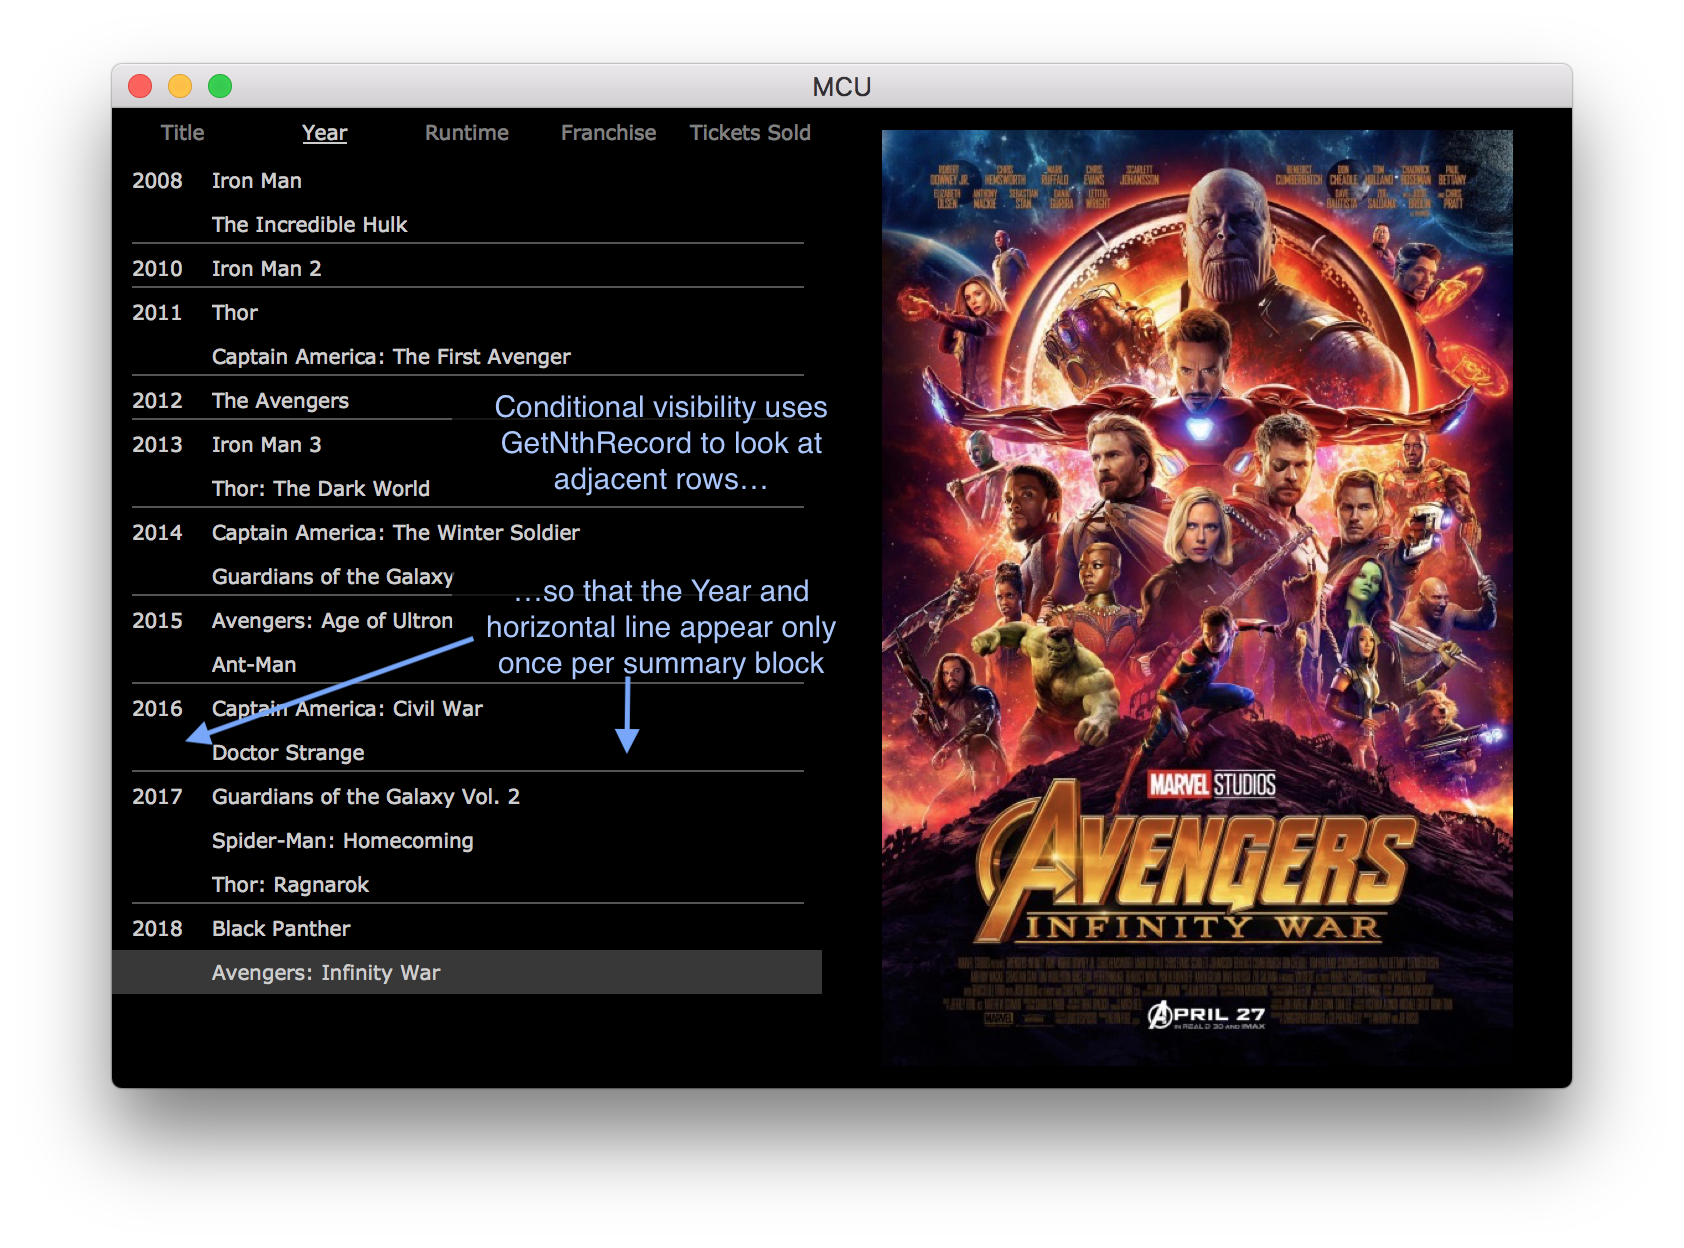Select Spider-Man: Homecoming in the list
Image resolution: width=1684 pixels, height=1248 pixels.
click(342, 841)
